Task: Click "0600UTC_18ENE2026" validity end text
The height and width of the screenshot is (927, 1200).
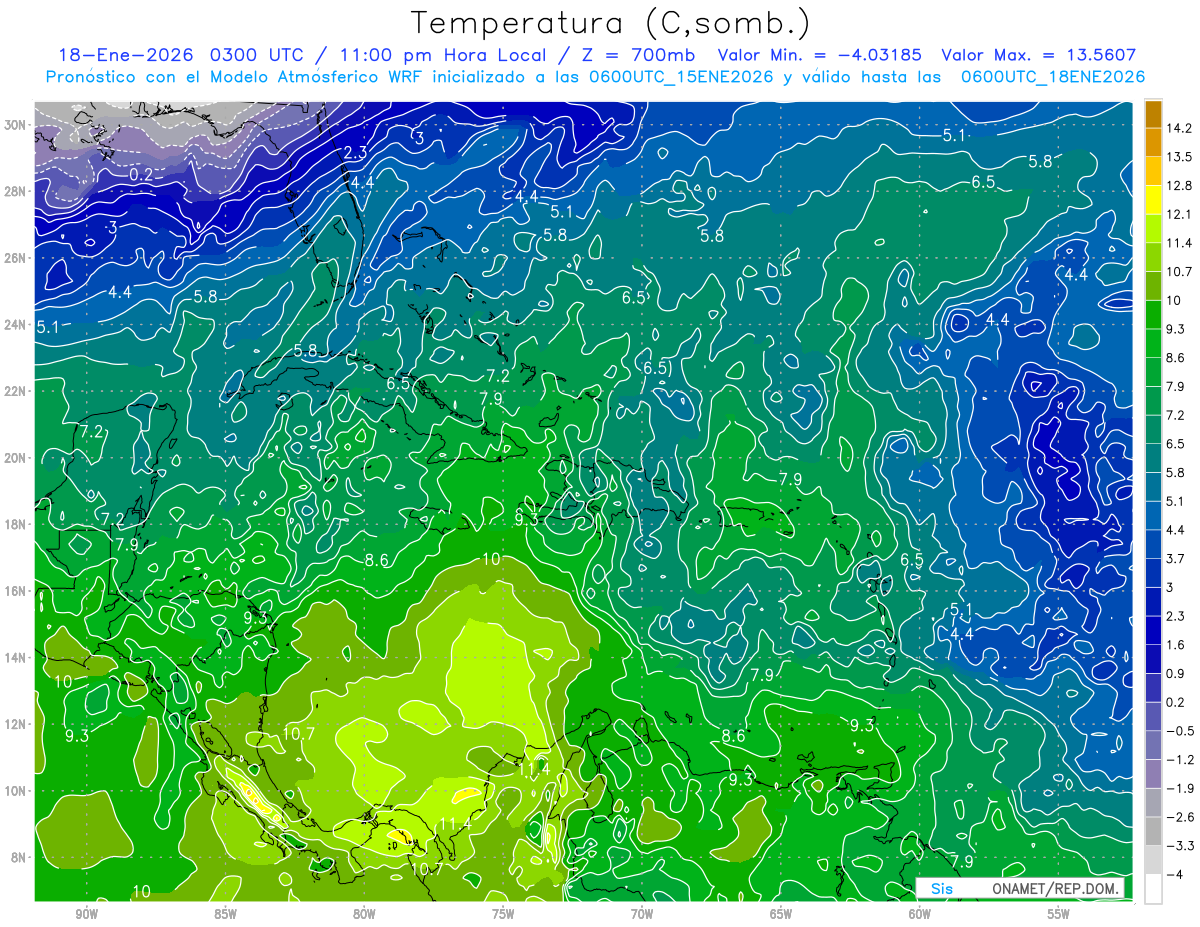Action: pyautogui.click(x=1052, y=76)
